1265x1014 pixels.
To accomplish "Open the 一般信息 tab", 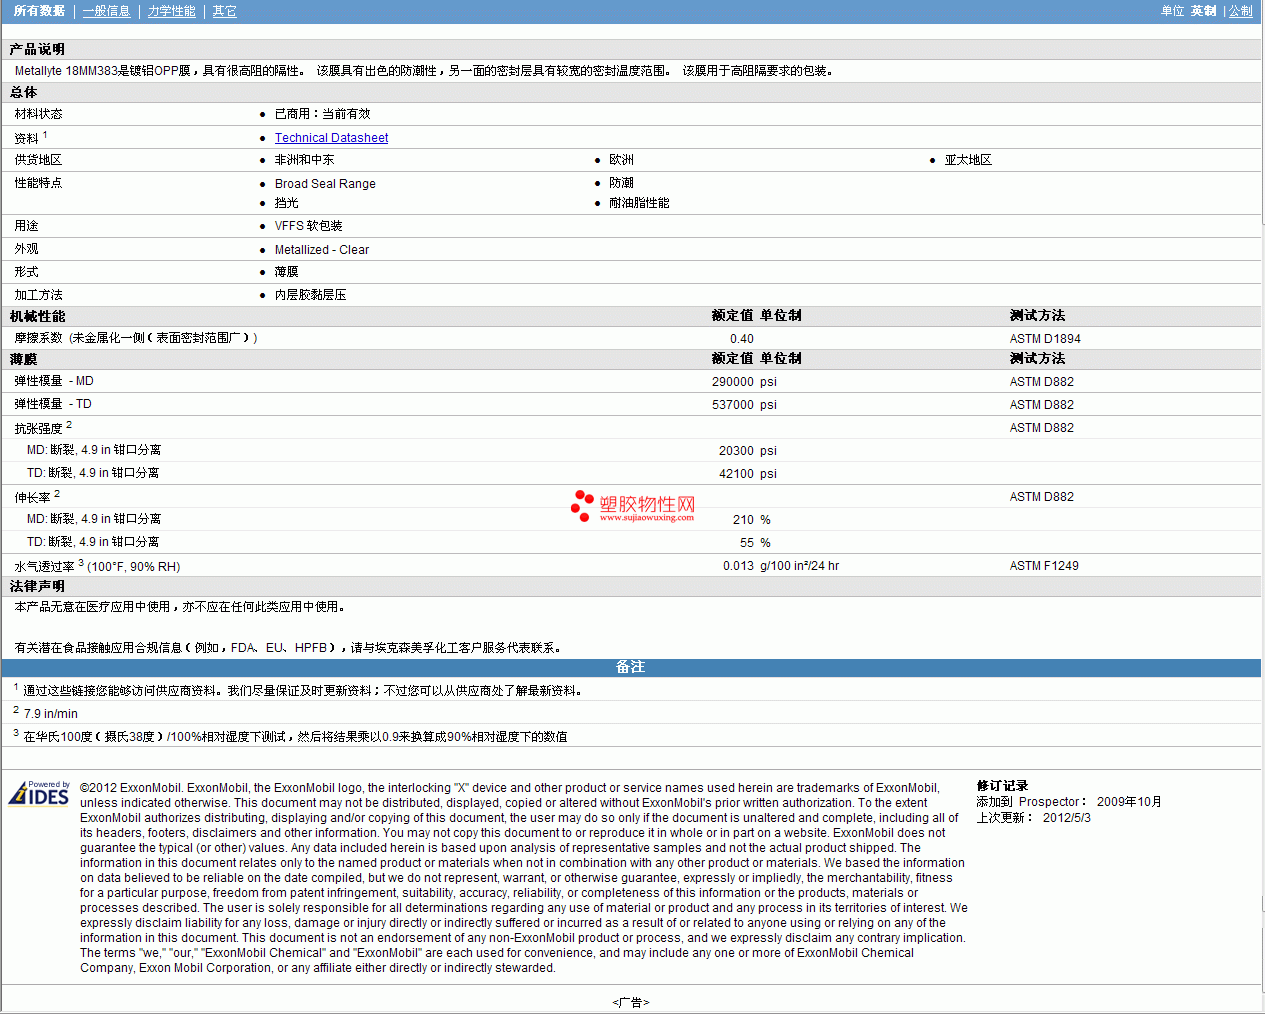I will pyautogui.click(x=106, y=11).
